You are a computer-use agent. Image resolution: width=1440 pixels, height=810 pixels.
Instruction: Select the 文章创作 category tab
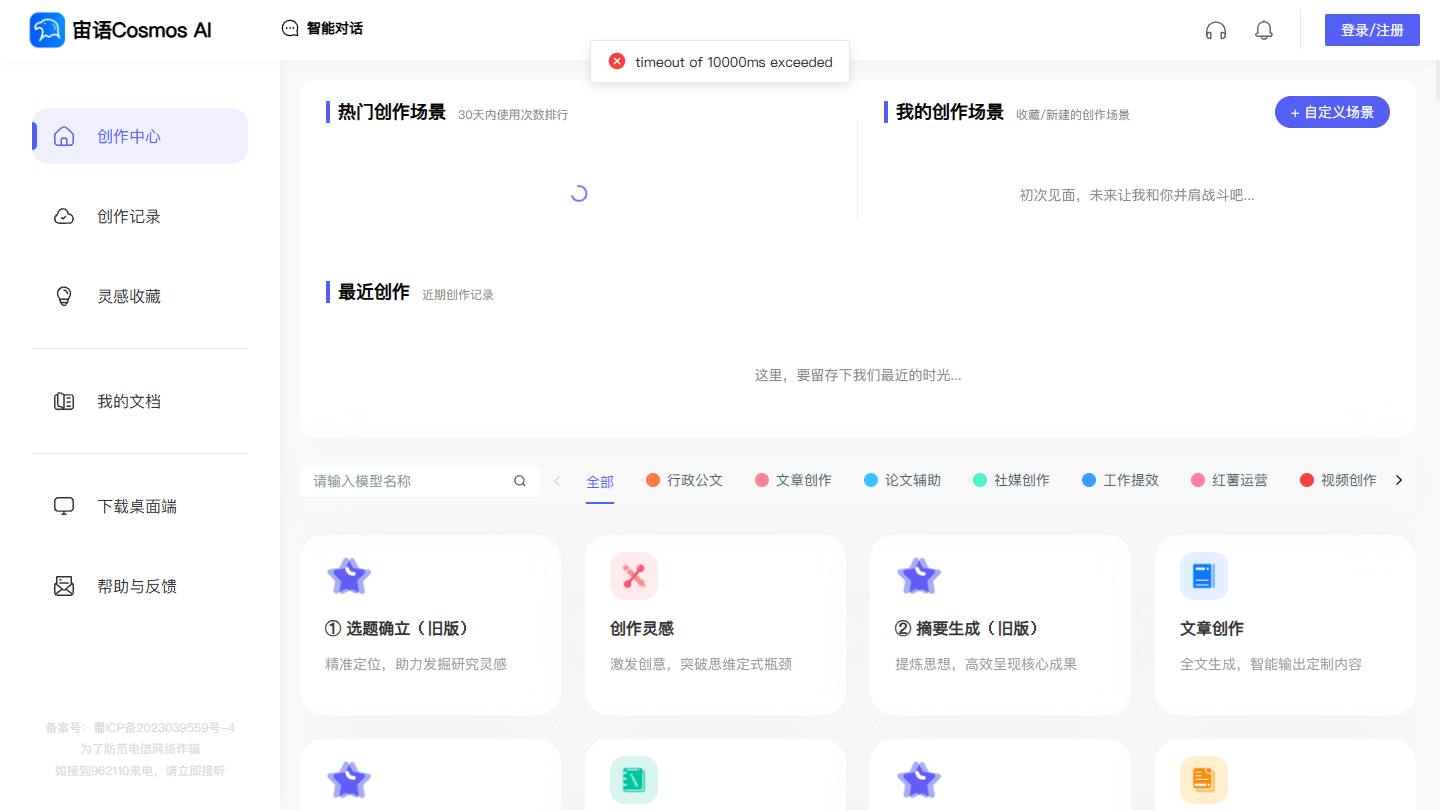click(x=794, y=480)
